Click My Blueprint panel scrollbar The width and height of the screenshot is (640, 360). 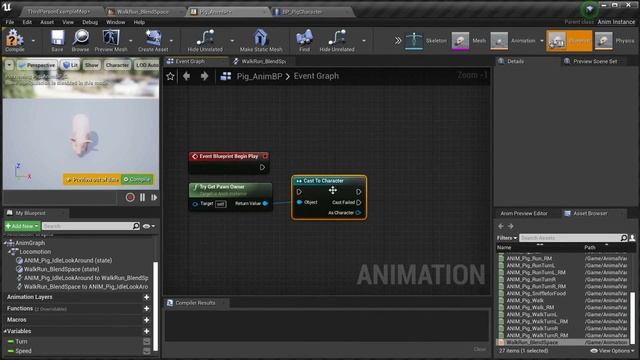click(x=156, y=306)
